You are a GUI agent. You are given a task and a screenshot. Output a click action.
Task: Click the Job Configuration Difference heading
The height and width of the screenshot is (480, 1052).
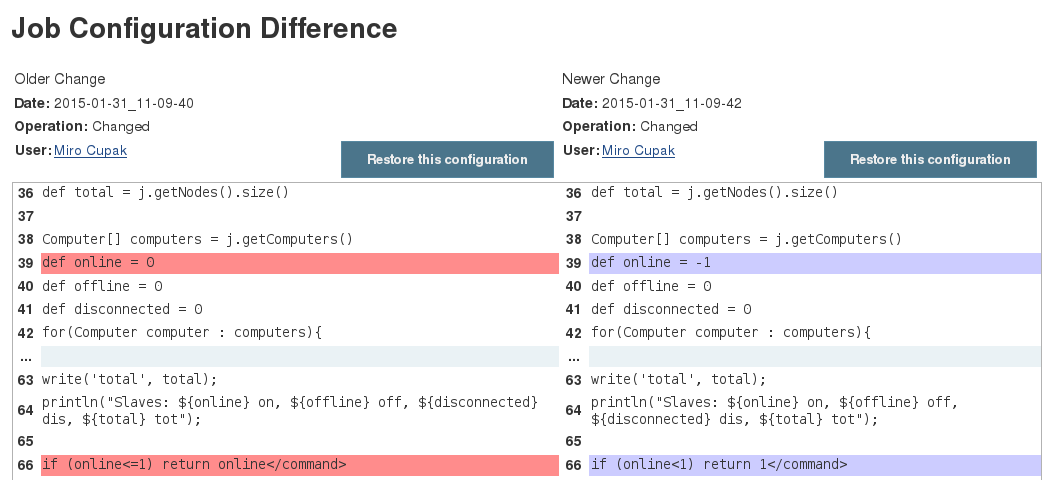[204, 29]
